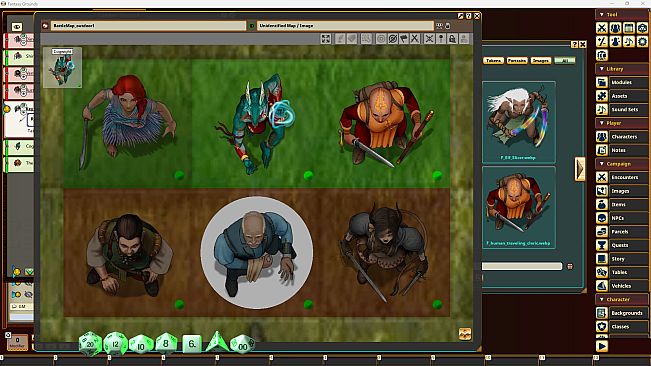Open the dice/color tool icon in Tool section
This screenshot has height=366, width=651.
[x=642, y=28]
